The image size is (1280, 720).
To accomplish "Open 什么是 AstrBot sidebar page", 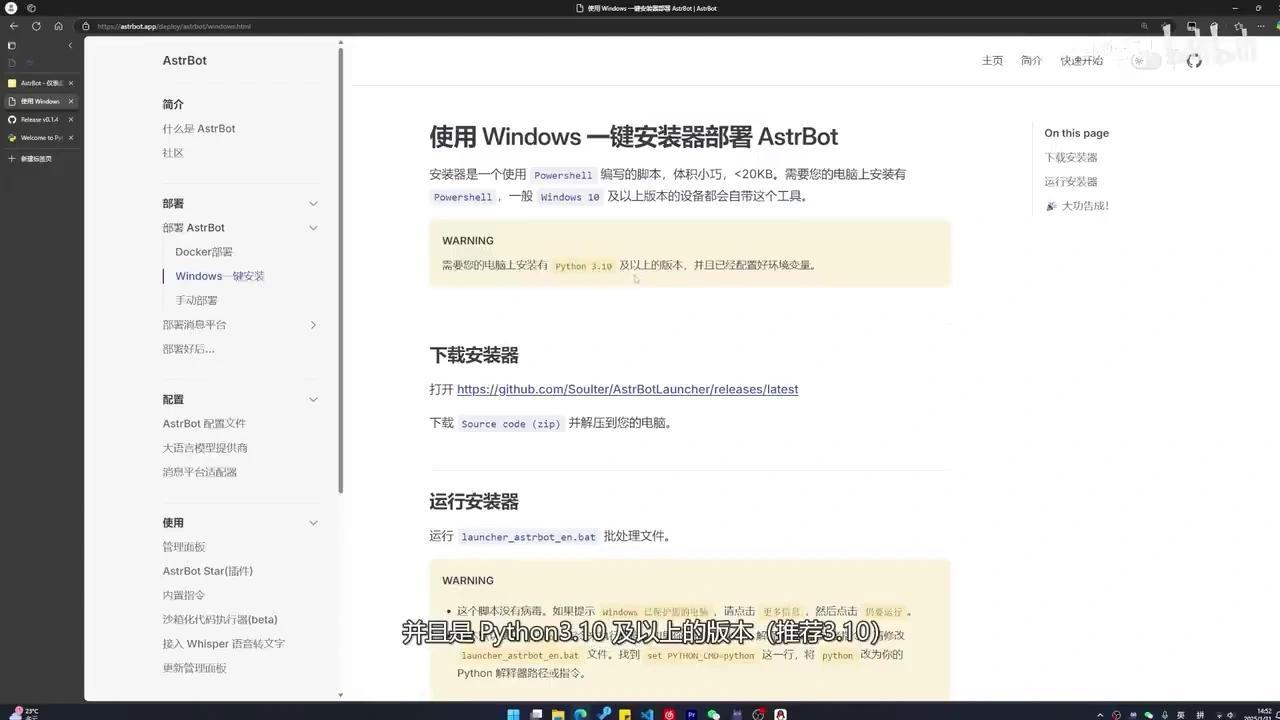I will coord(199,129).
